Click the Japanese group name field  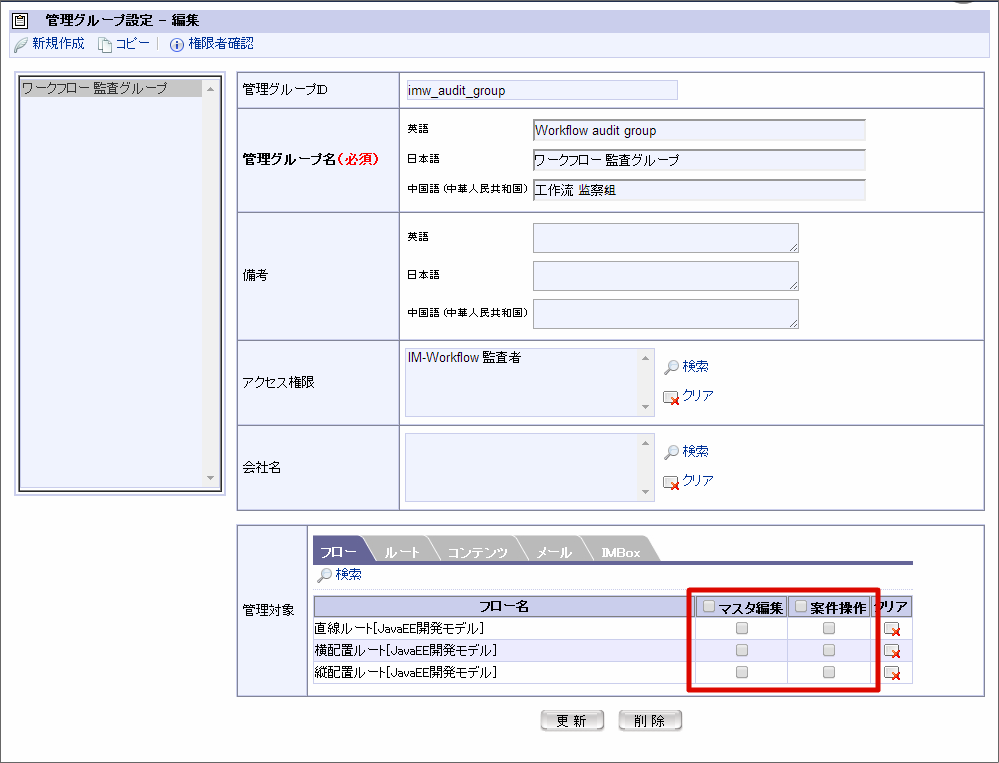tap(699, 160)
